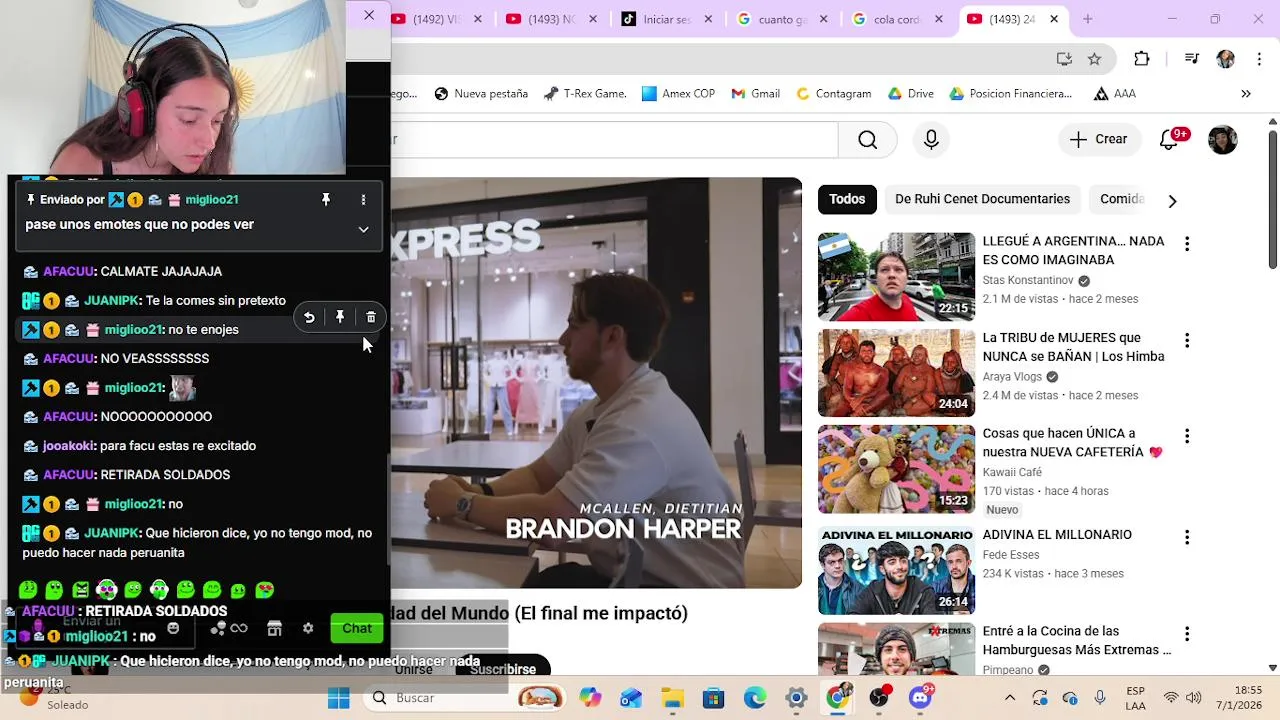Click the Suscribirse button
1280x720 pixels.
(x=503, y=669)
